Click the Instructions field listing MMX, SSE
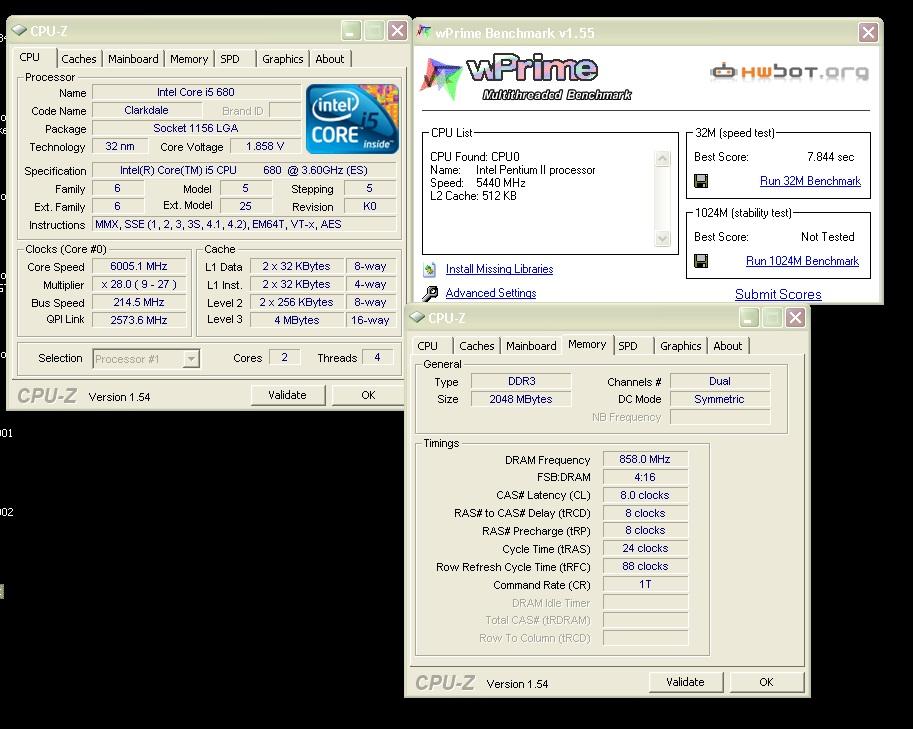The image size is (913, 729). coord(244,224)
